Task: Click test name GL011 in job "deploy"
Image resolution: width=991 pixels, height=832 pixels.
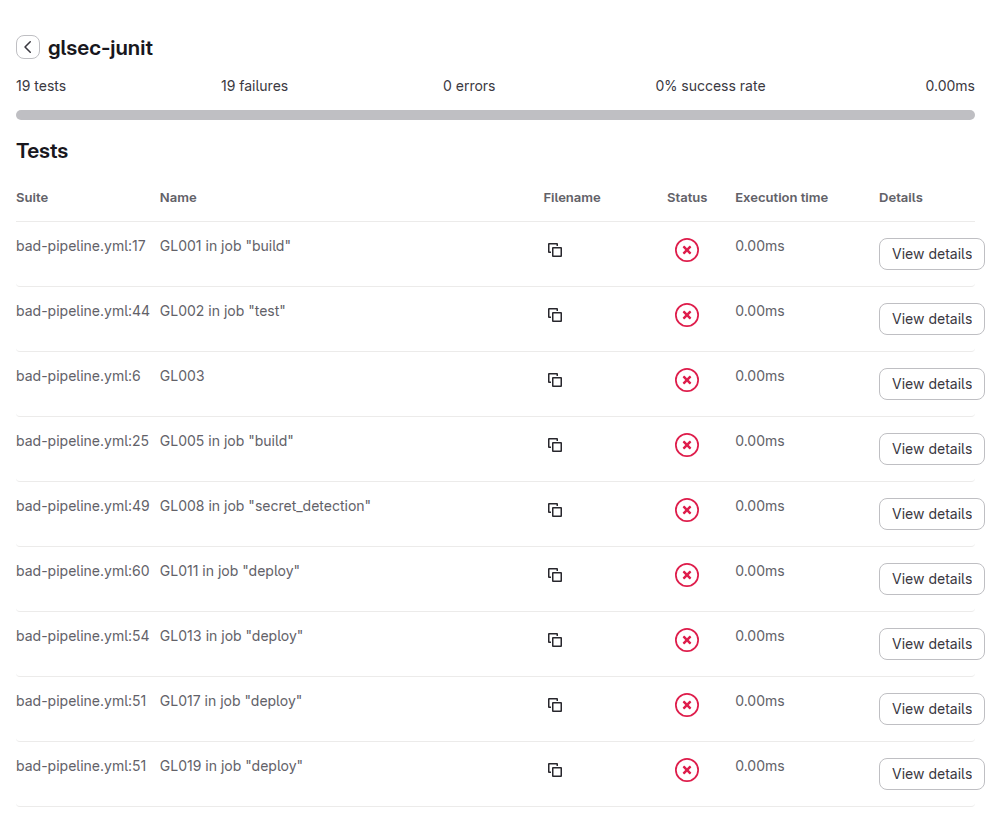Action: click(x=229, y=571)
